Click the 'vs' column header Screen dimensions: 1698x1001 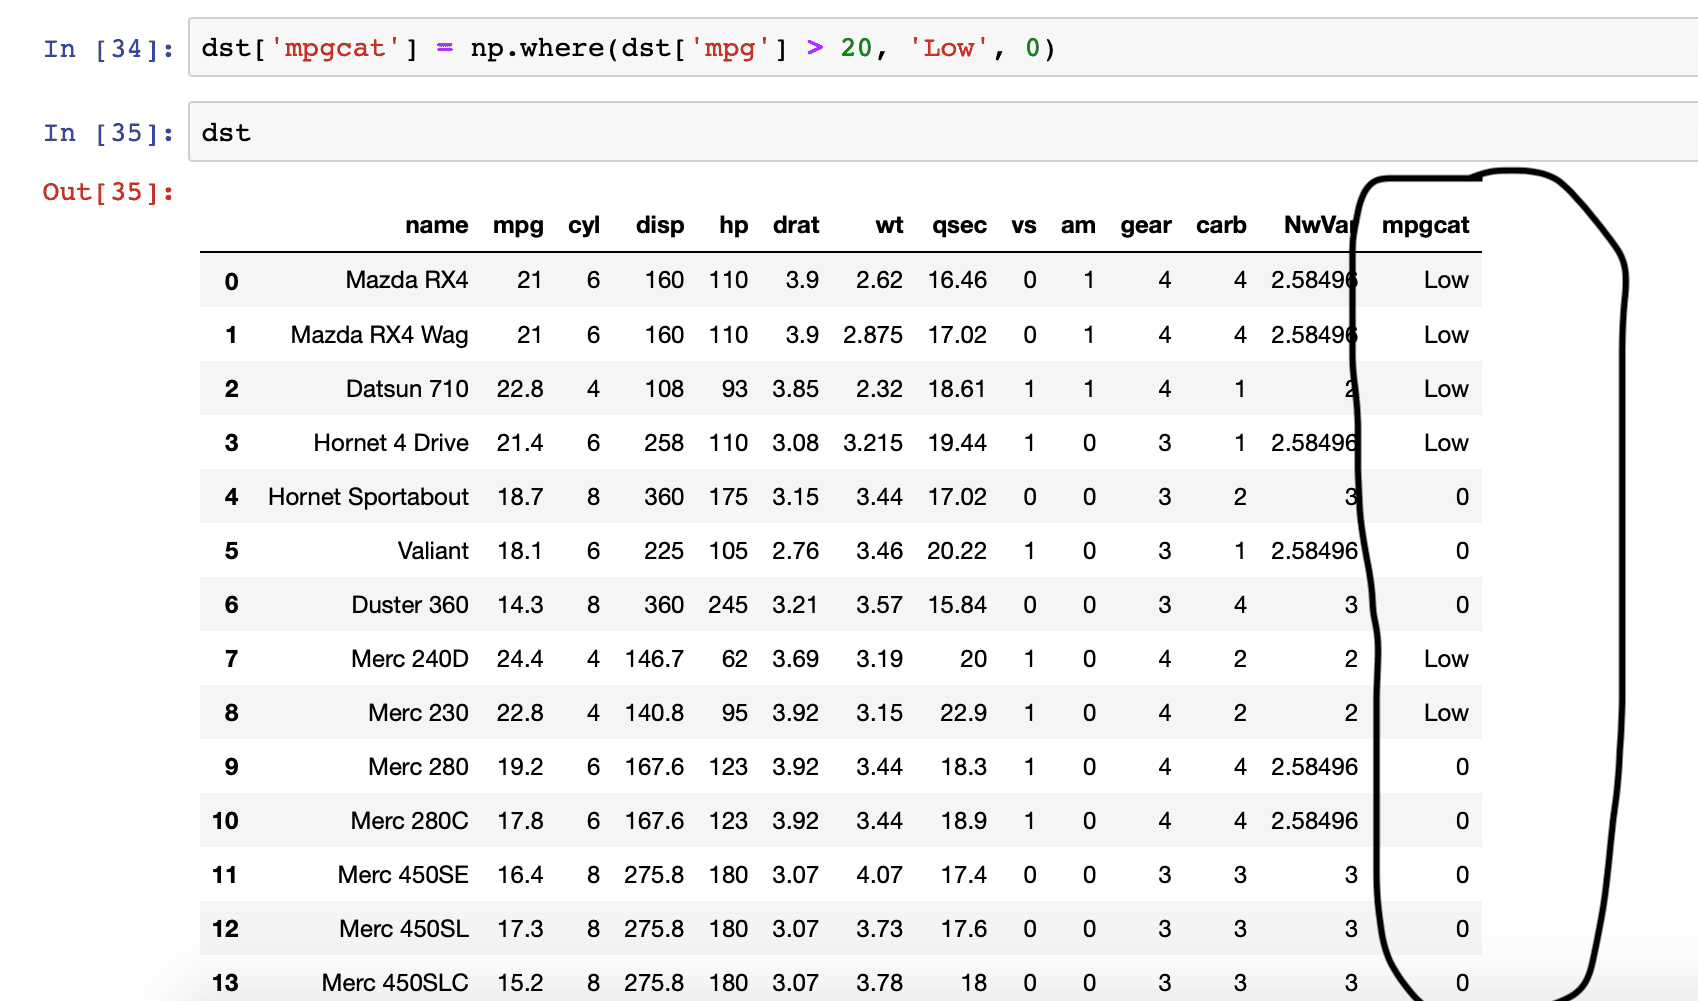tap(1024, 225)
